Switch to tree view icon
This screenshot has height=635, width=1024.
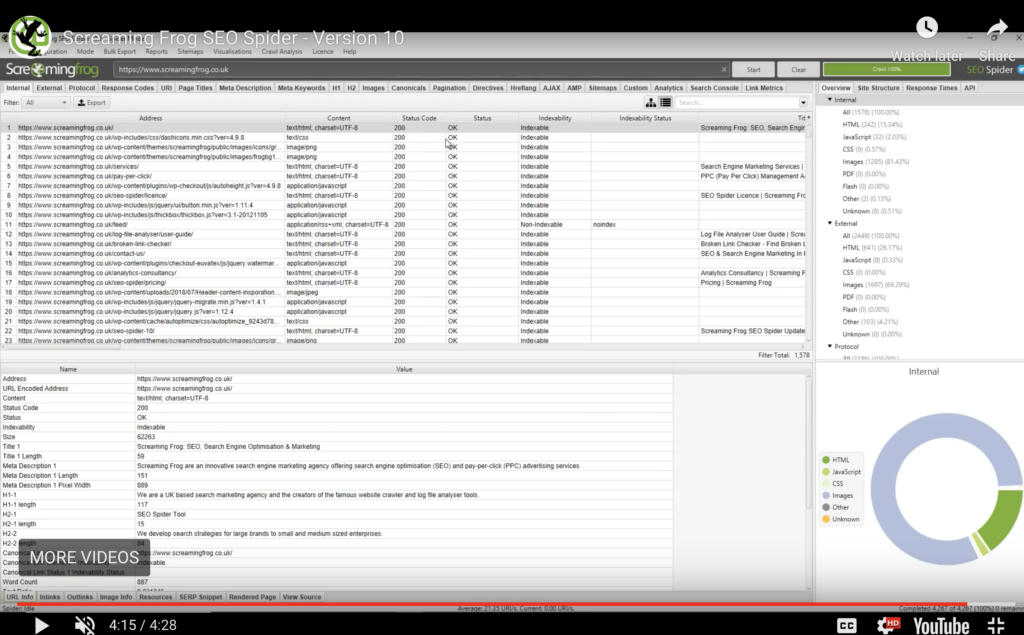pyautogui.click(x=650, y=103)
